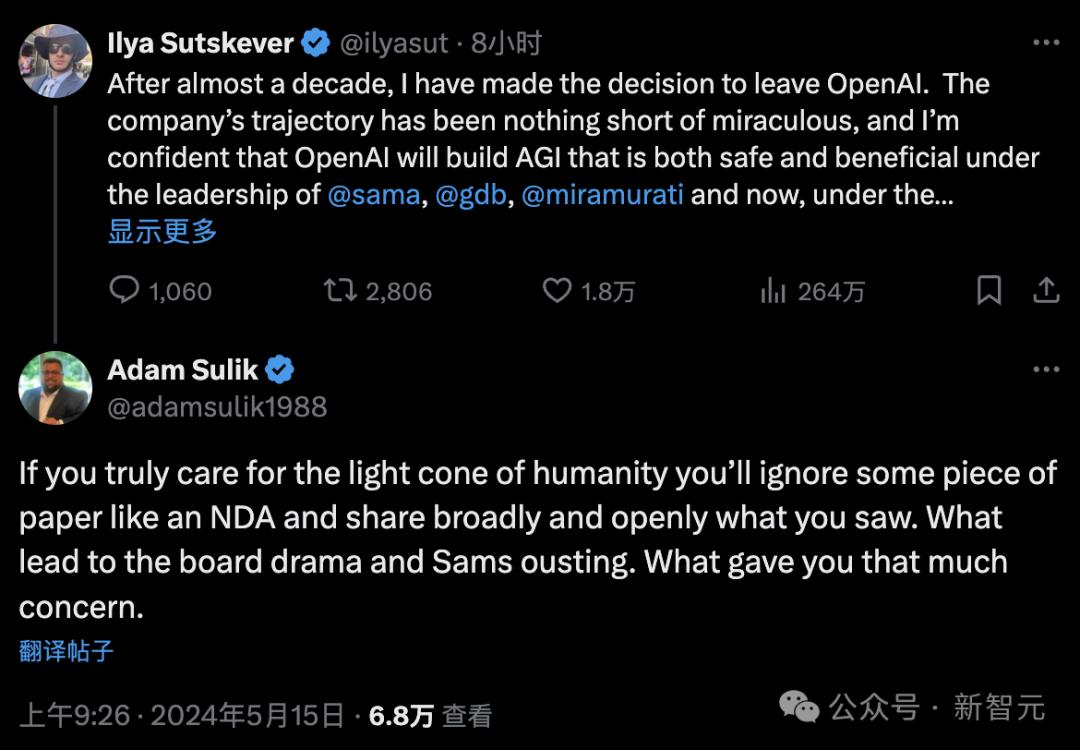Click the Ilya Sutskever display name

(x=200, y=44)
